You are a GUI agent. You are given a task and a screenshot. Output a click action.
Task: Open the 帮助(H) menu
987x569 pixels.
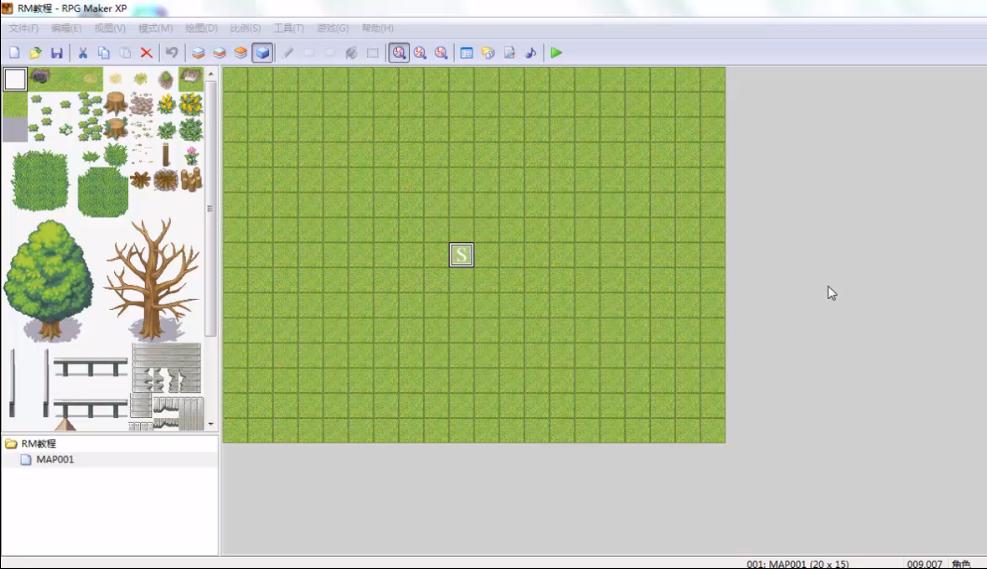(x=378, y=28)
